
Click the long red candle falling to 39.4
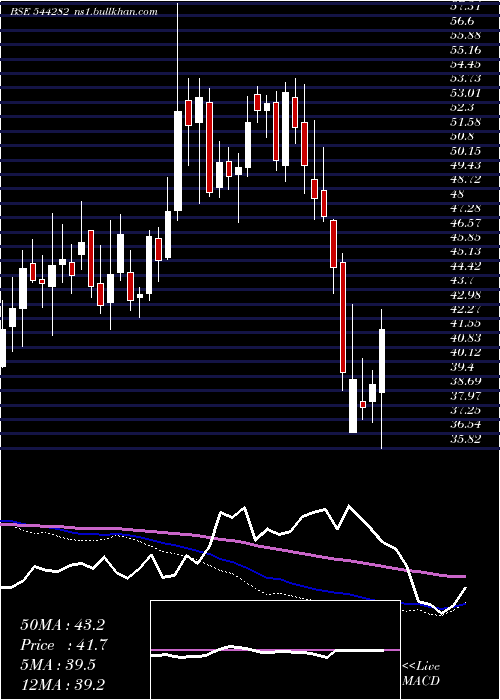343,317
